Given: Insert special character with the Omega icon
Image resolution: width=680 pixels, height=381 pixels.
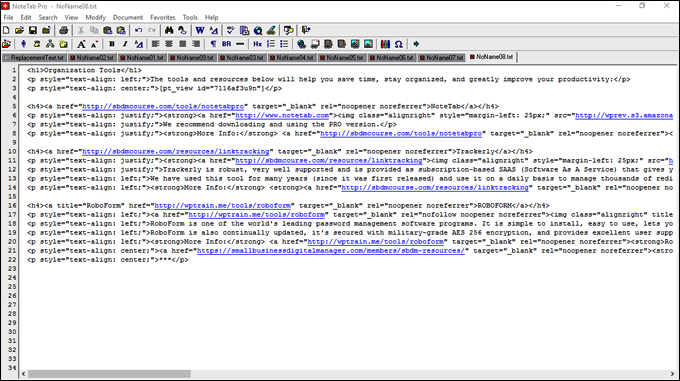Looking at the screenshot, I should [399, 44].
